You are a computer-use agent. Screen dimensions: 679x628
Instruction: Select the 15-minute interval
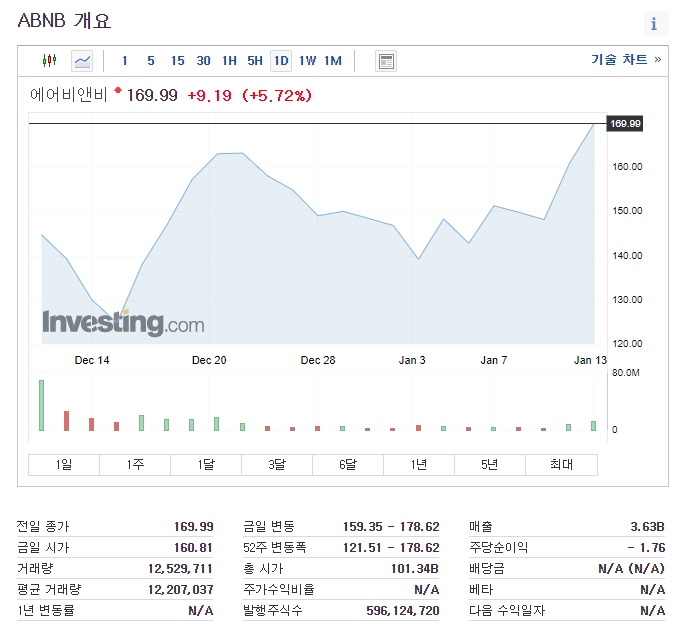(178, 61)
